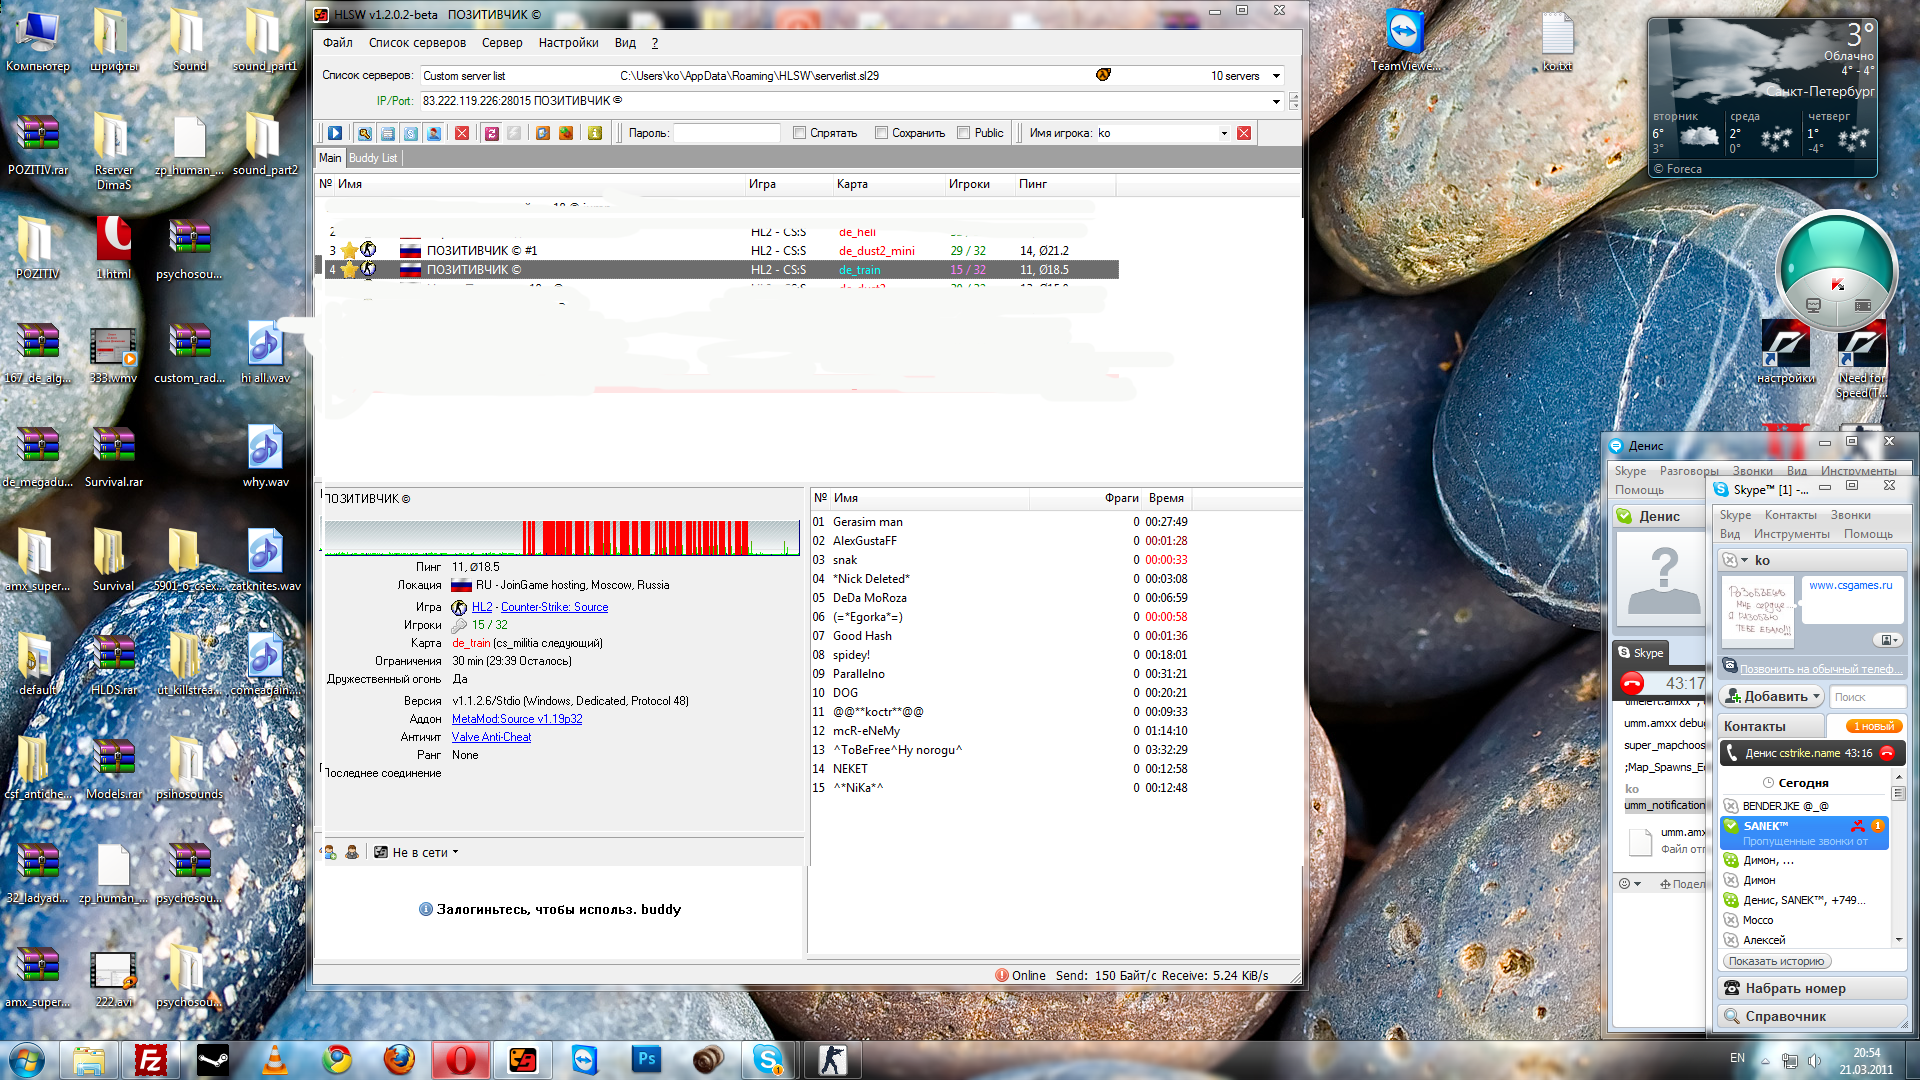Viewport: 1920px width, 1080px height.
Task: Enable the Сохранить checkbox
Action: tap(881, 133)
